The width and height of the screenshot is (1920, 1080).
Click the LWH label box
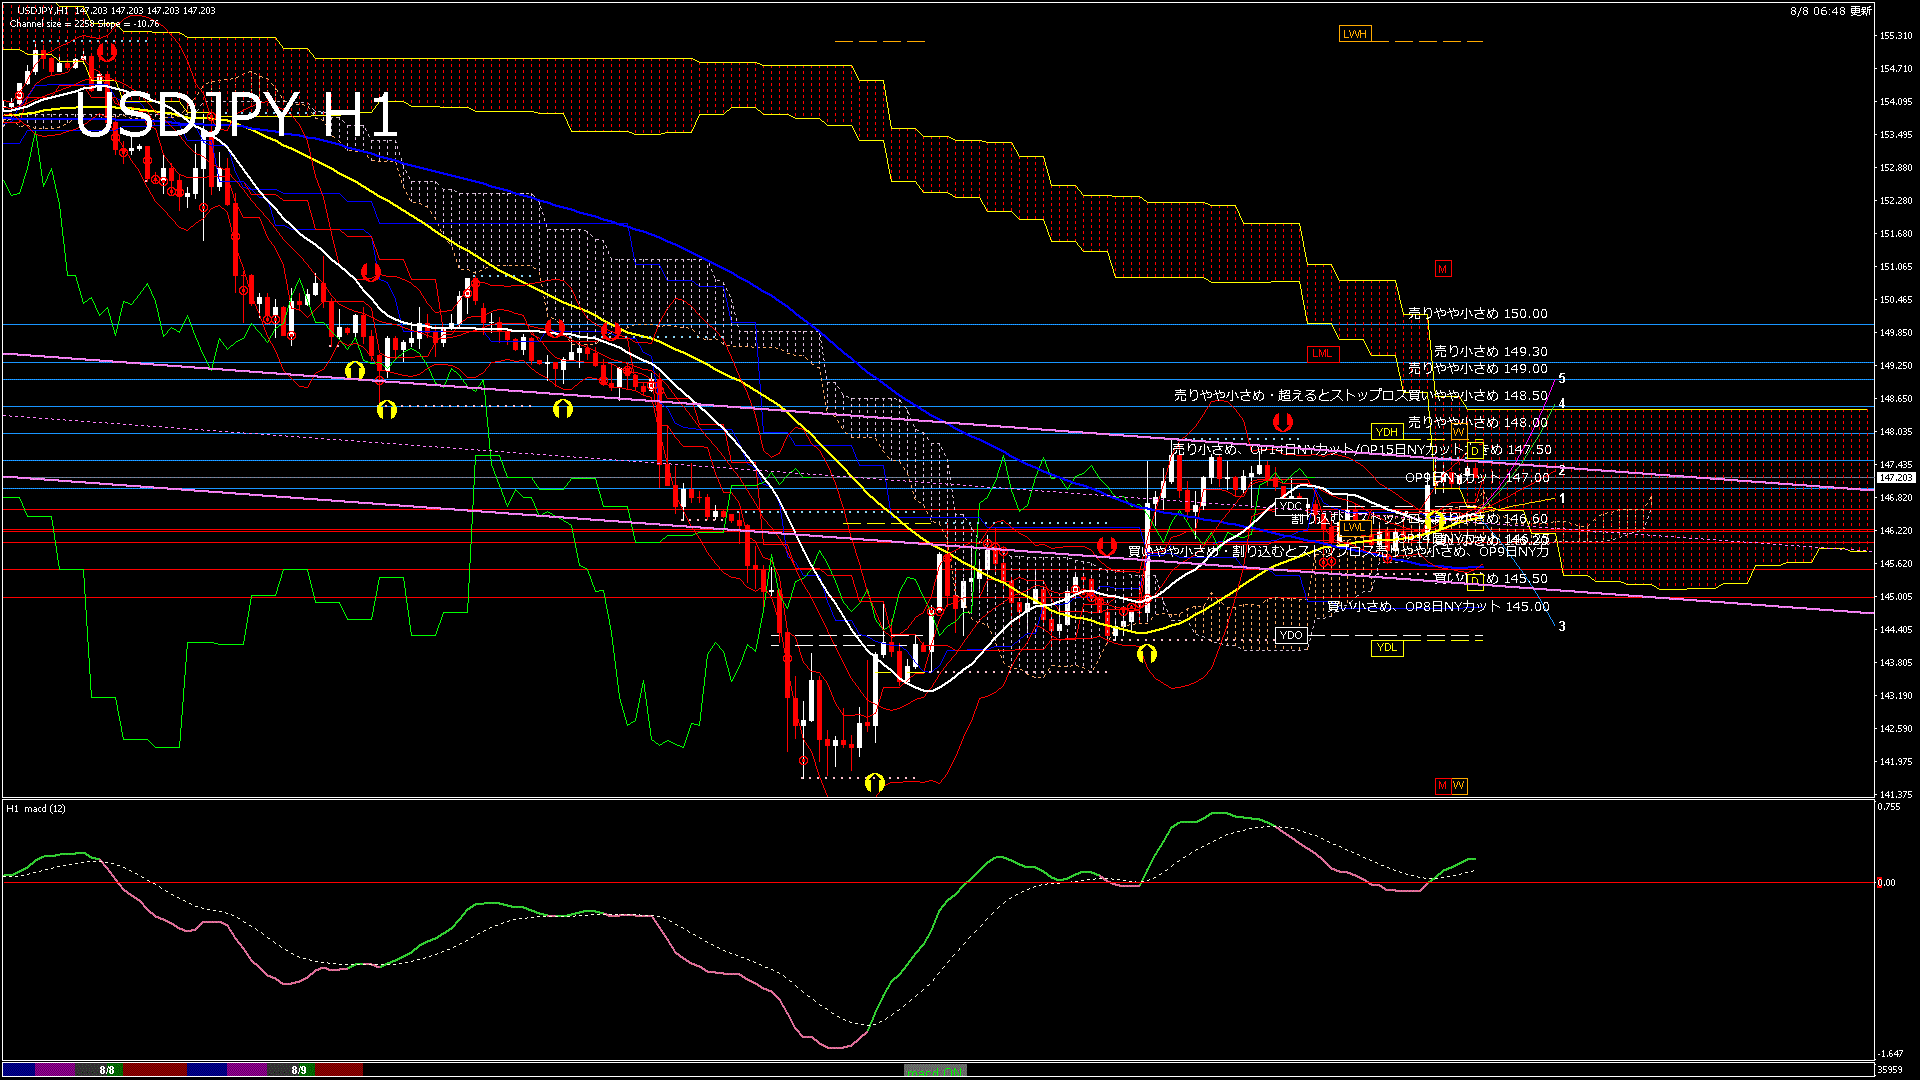[1354, 34]
